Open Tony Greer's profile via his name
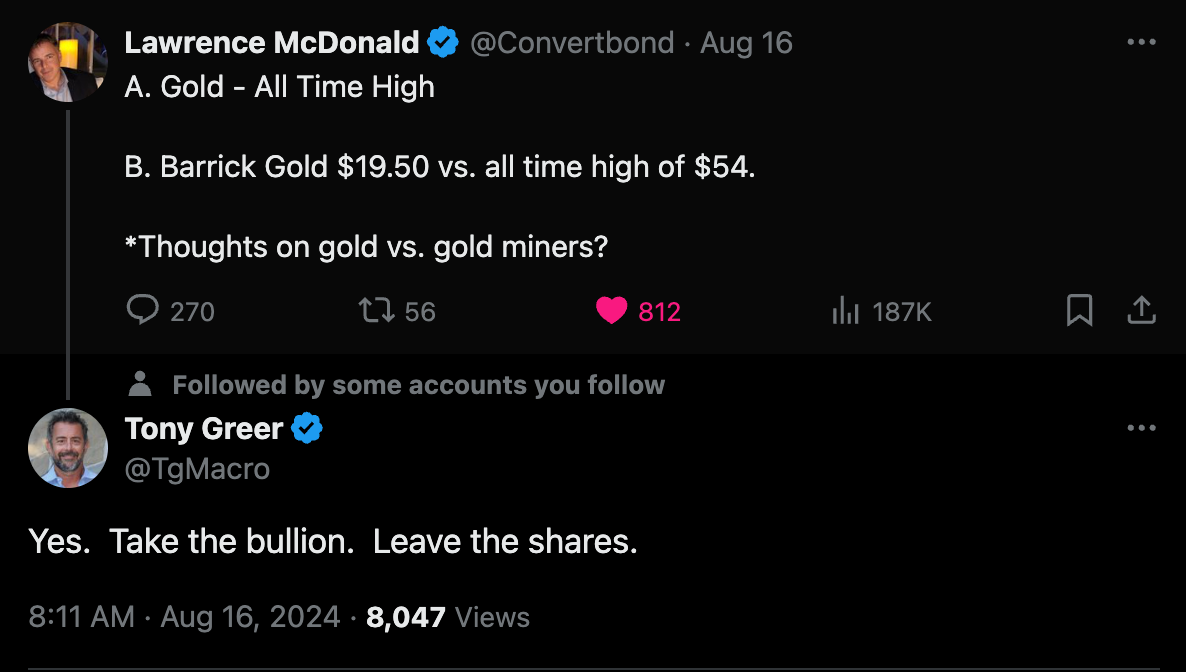This screenshot has width=1186, height=672. point(204,428)
